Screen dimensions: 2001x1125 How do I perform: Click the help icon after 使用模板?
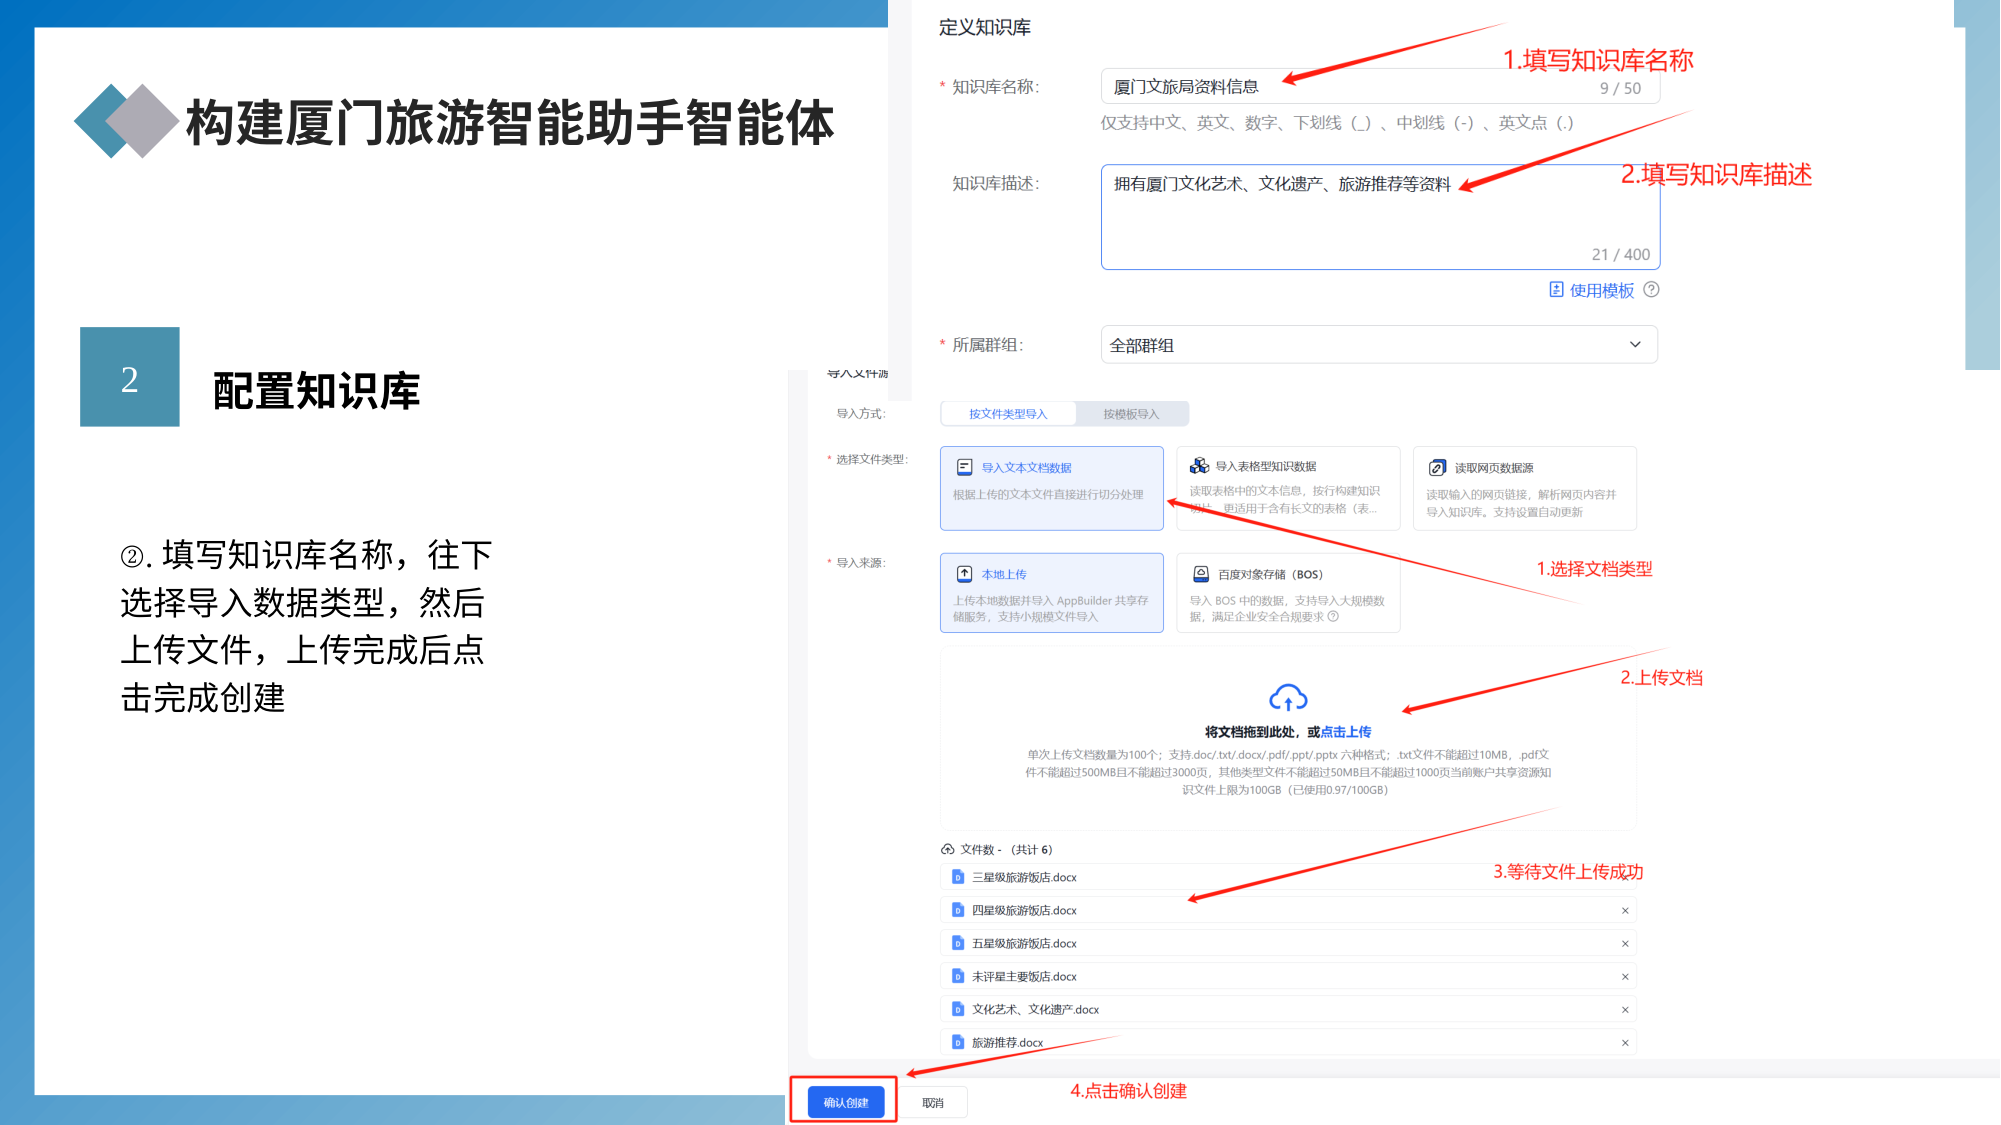pos(1651,290)
